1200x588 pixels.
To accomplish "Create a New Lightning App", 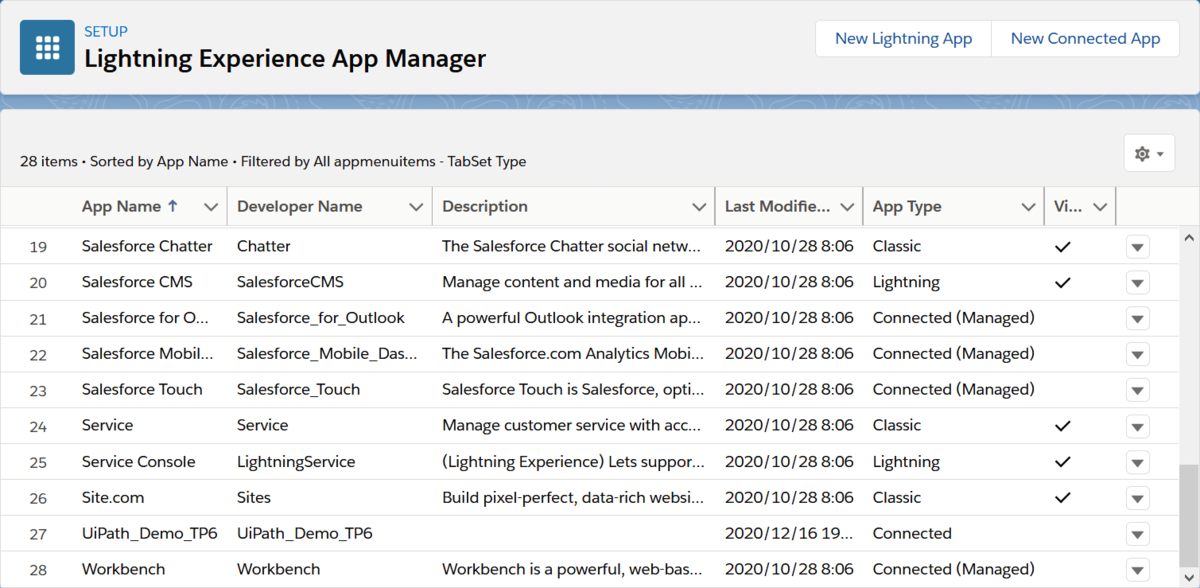I will pos(903,38).
